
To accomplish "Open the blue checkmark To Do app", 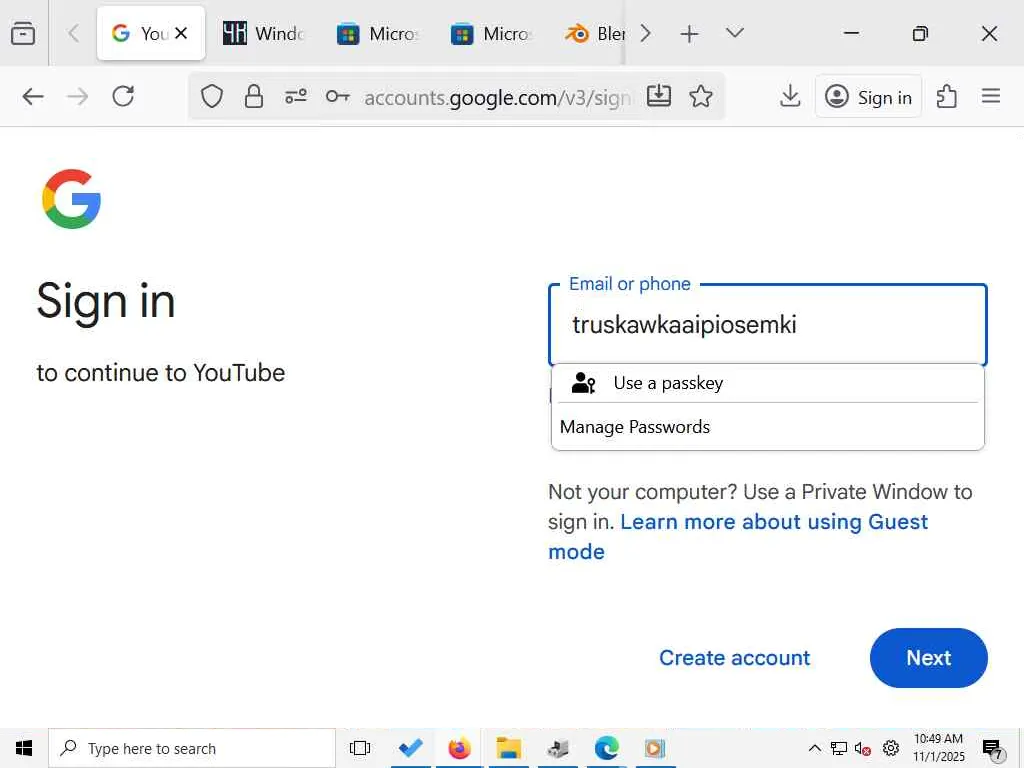I will click(x=411, y=748).
